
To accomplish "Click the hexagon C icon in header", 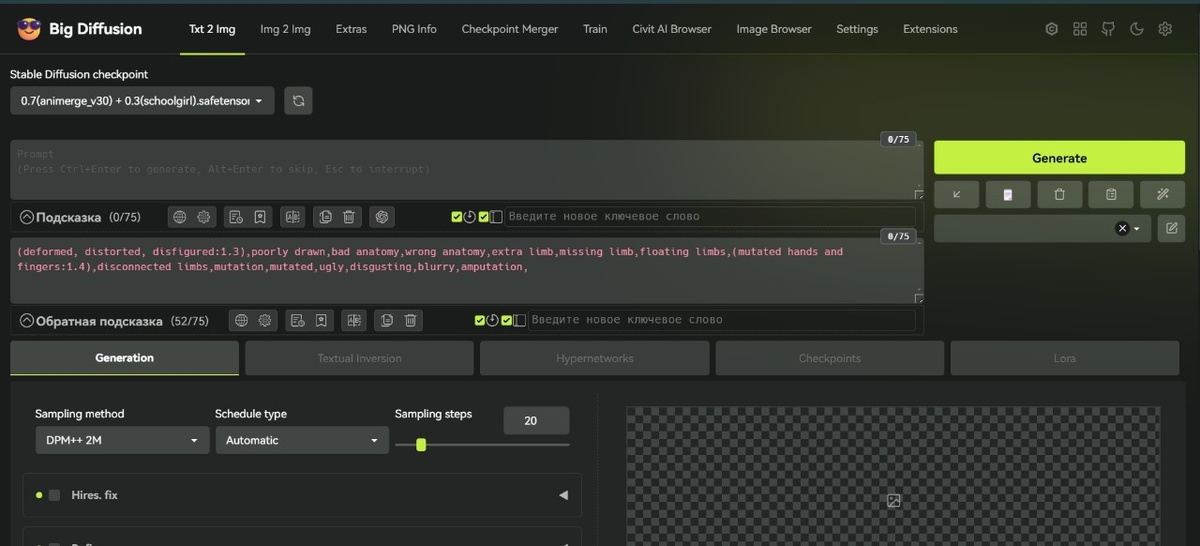I will (x=1051, y=29).
